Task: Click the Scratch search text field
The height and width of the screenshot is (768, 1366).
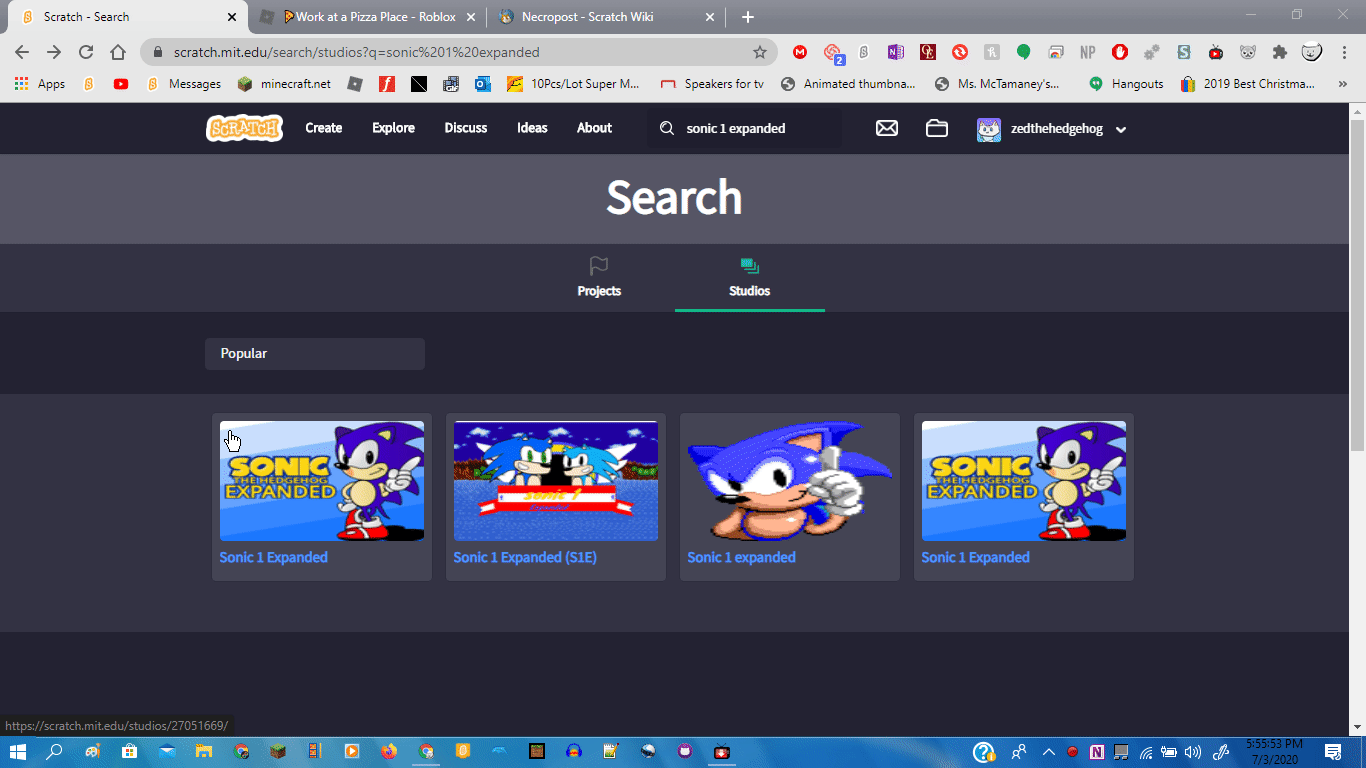Action: [755, 128]
